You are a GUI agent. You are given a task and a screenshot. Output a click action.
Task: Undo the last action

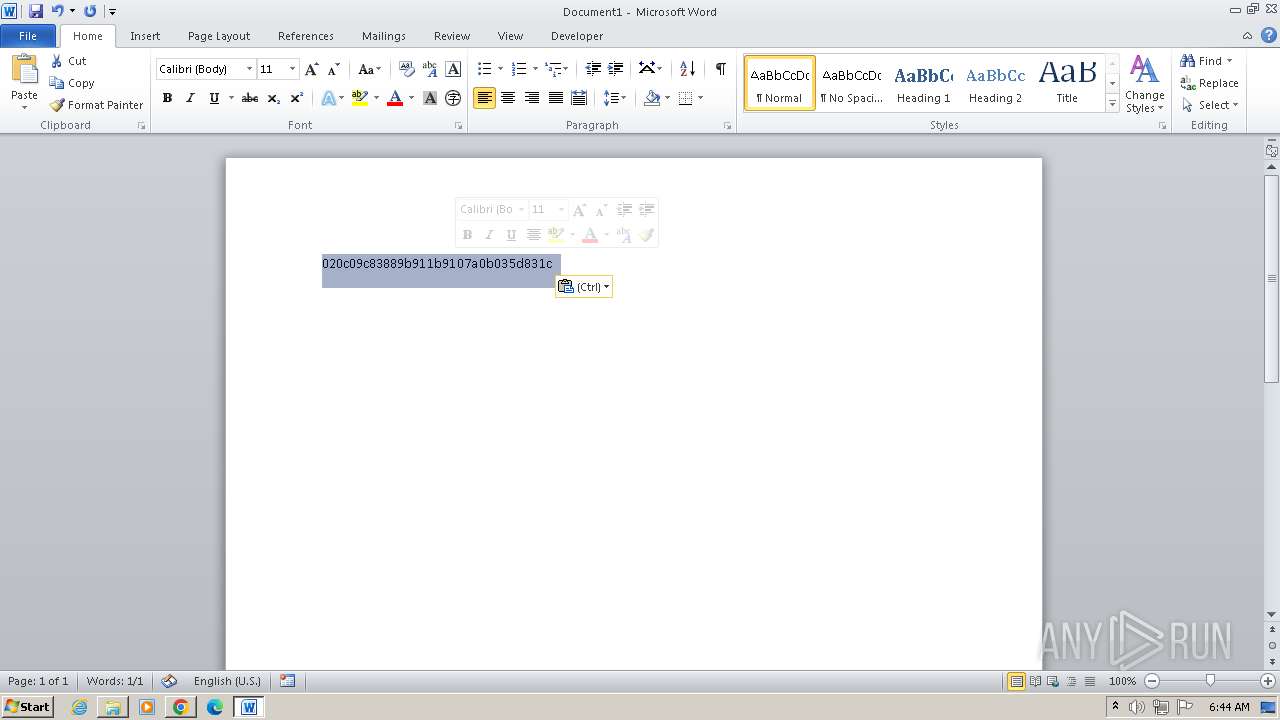pyautogui.click(x=57, y=11)
